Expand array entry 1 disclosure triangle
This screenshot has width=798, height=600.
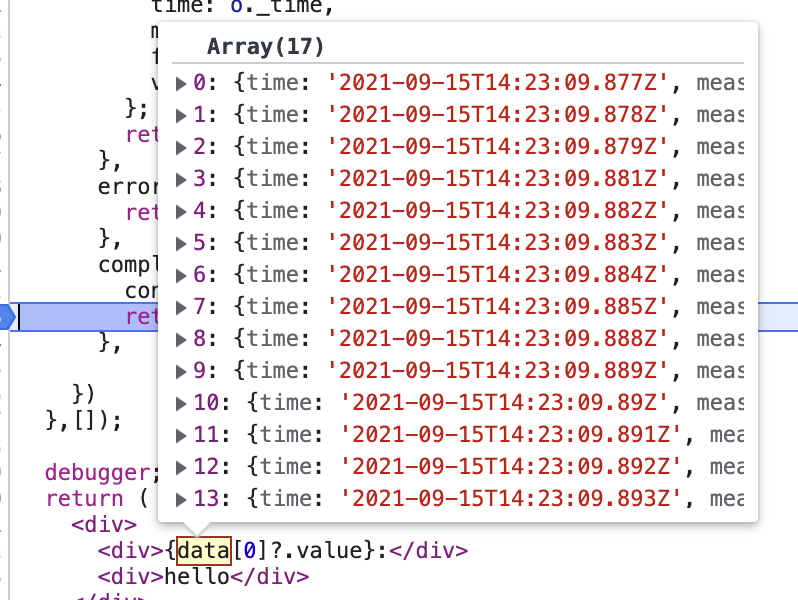point(181,115)
